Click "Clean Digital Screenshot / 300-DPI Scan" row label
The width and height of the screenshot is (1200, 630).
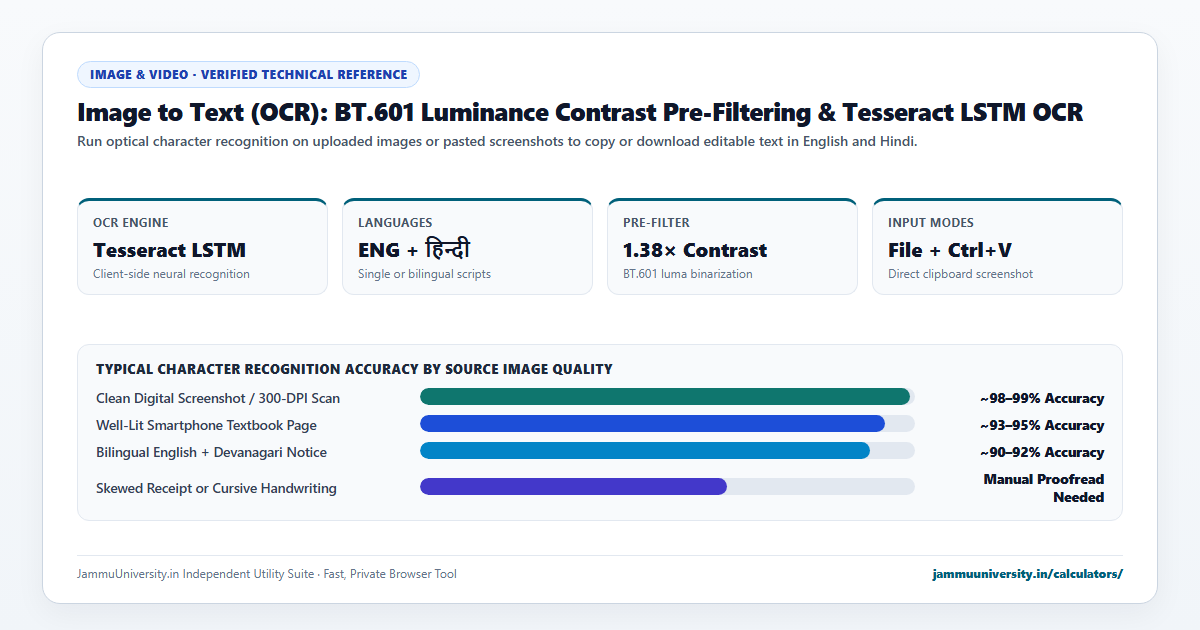218,398
